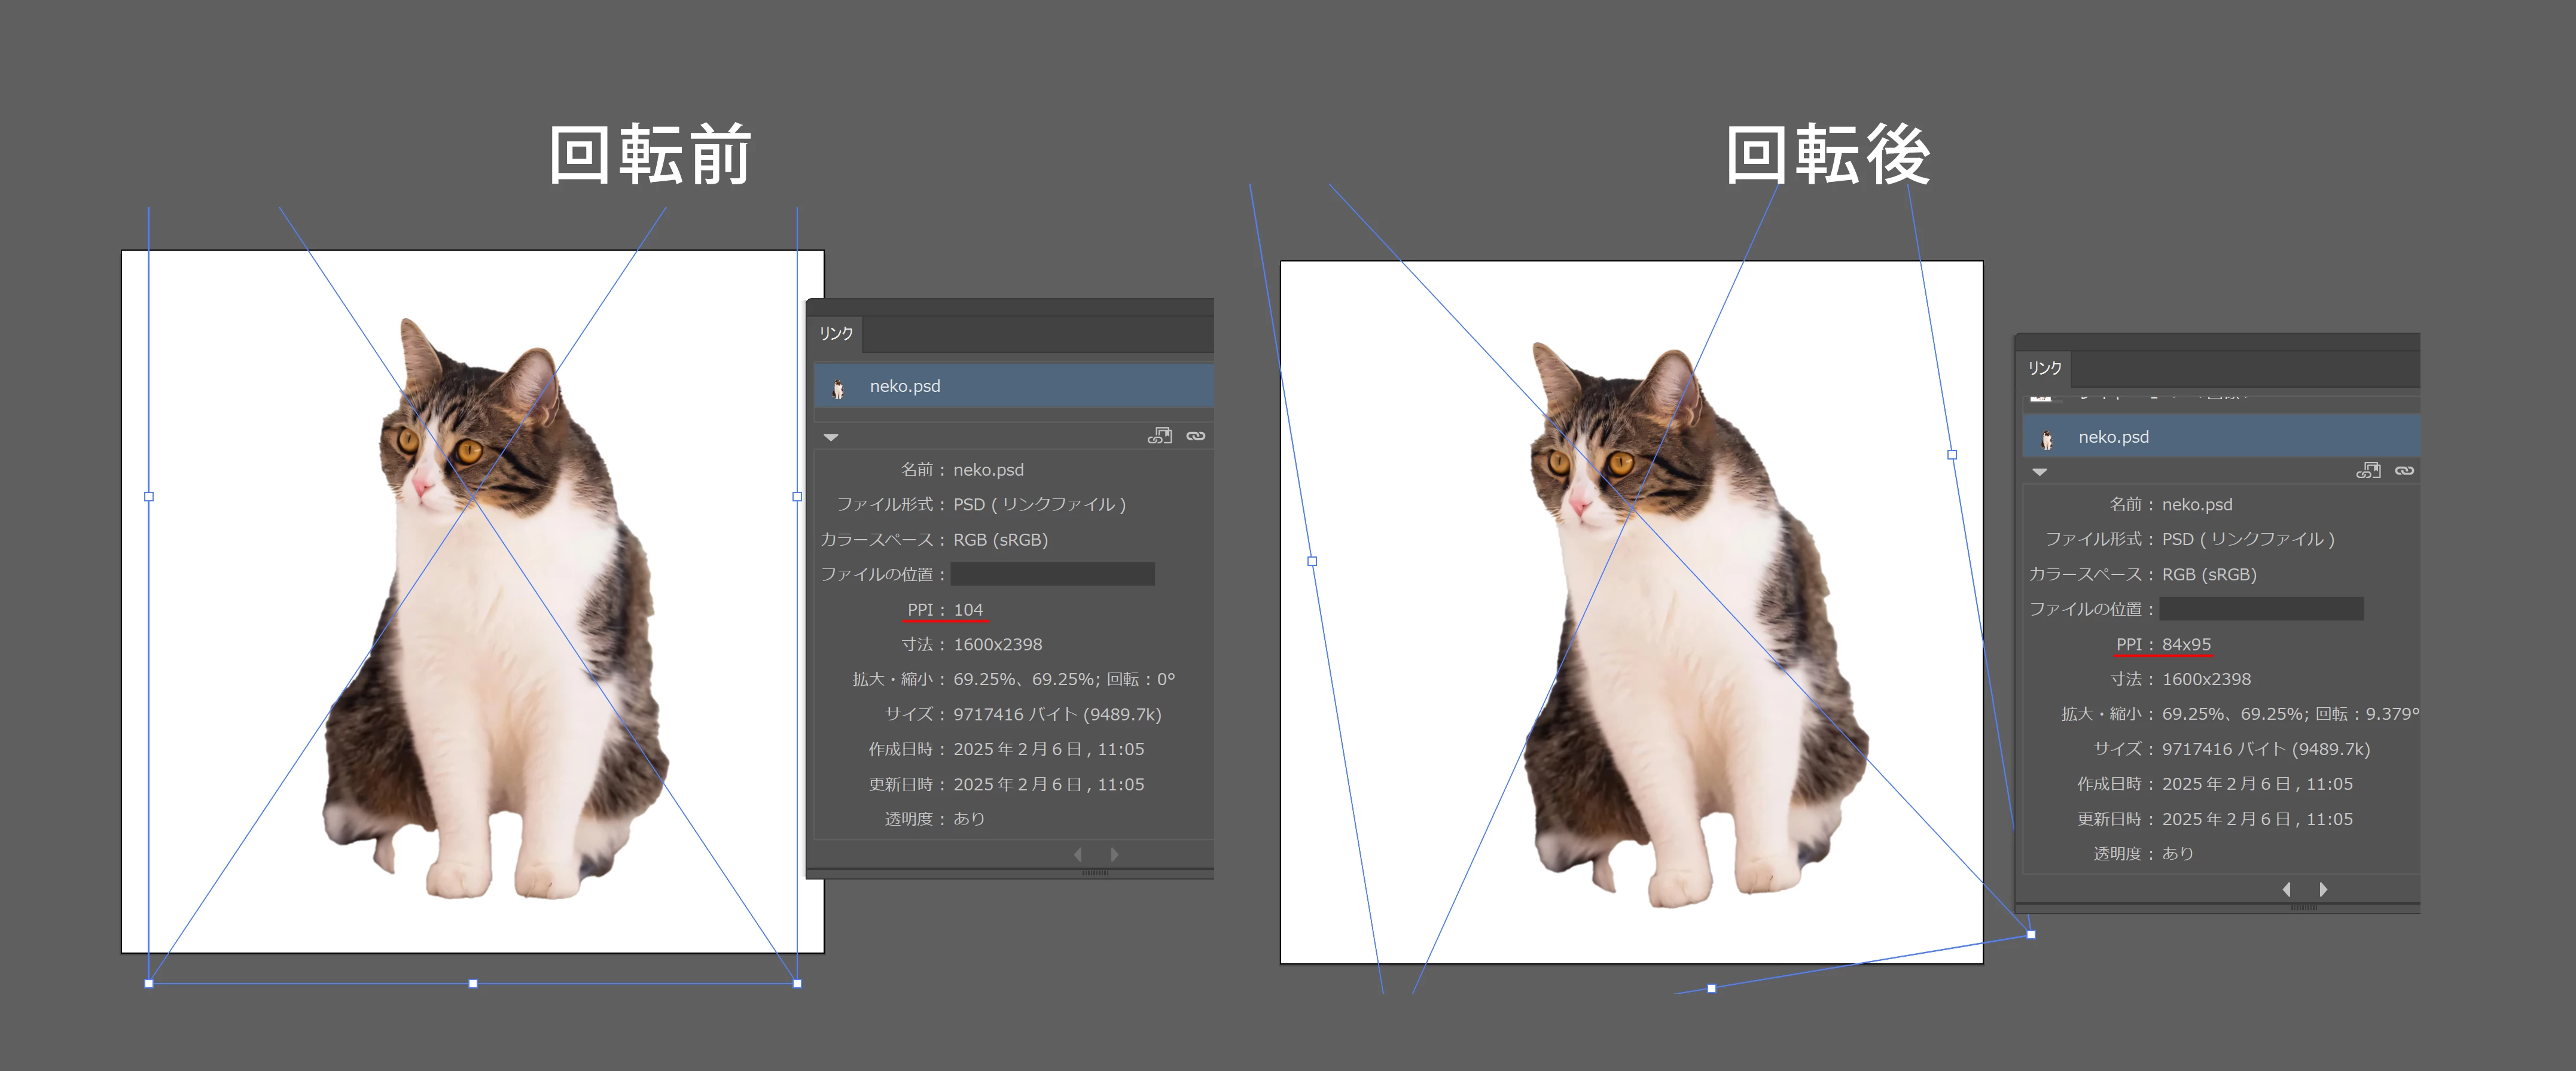Click Relink from CC Libraries icon, right panel
This screenshot has width=2576, height=1071.
pyautogui.click(x=2368, y=470)
